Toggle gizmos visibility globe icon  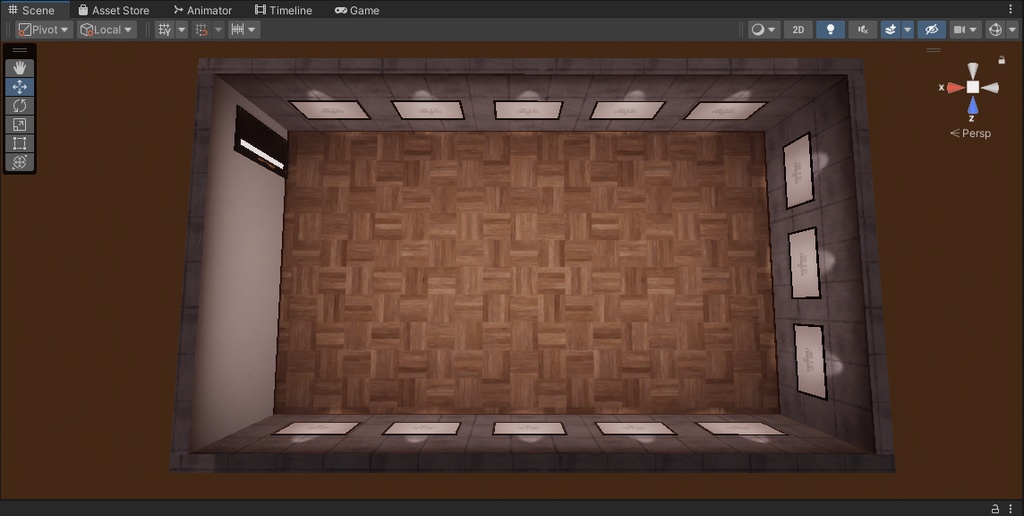click(995, 29)
